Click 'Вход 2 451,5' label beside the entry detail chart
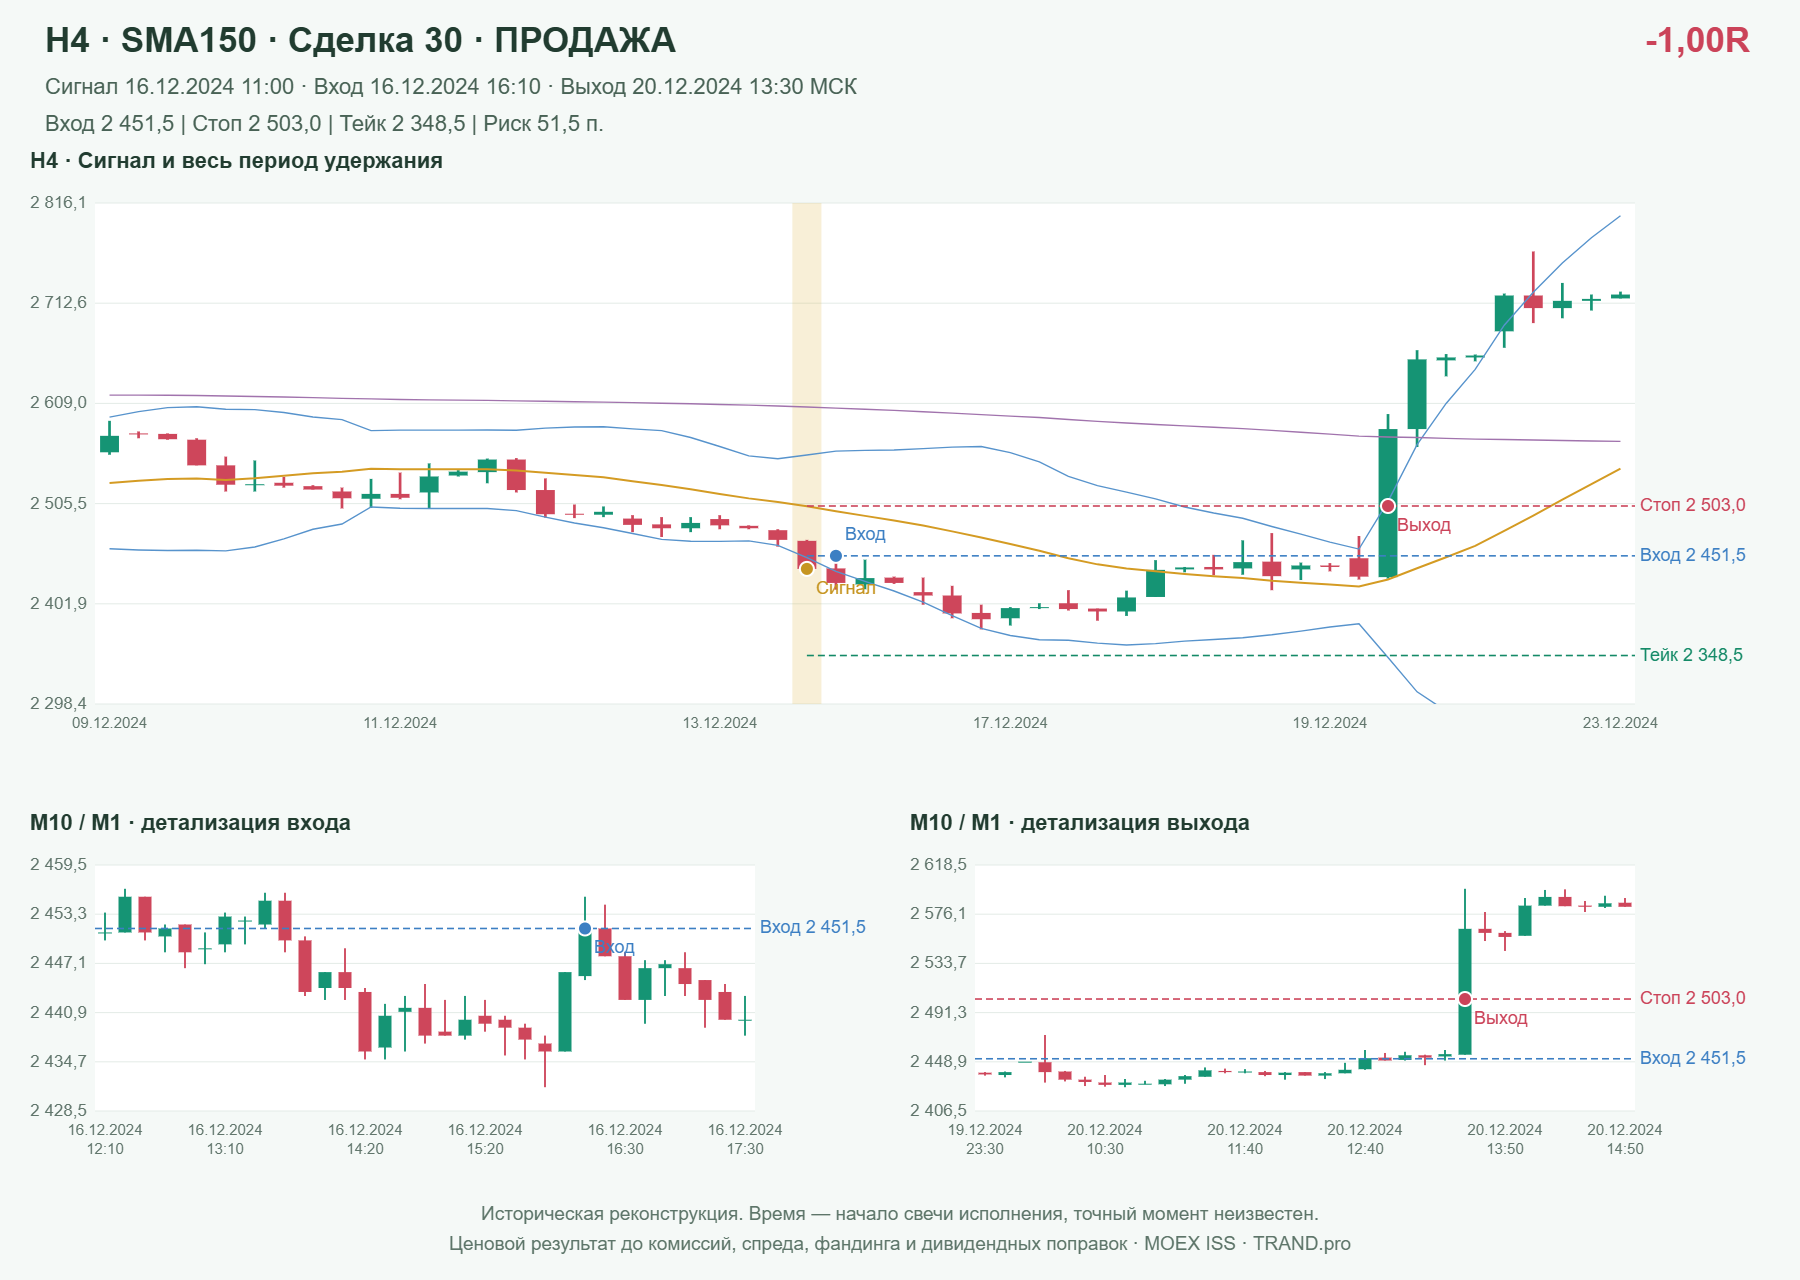Viewport: 1800px width, 1280px height. pos(813,927)
